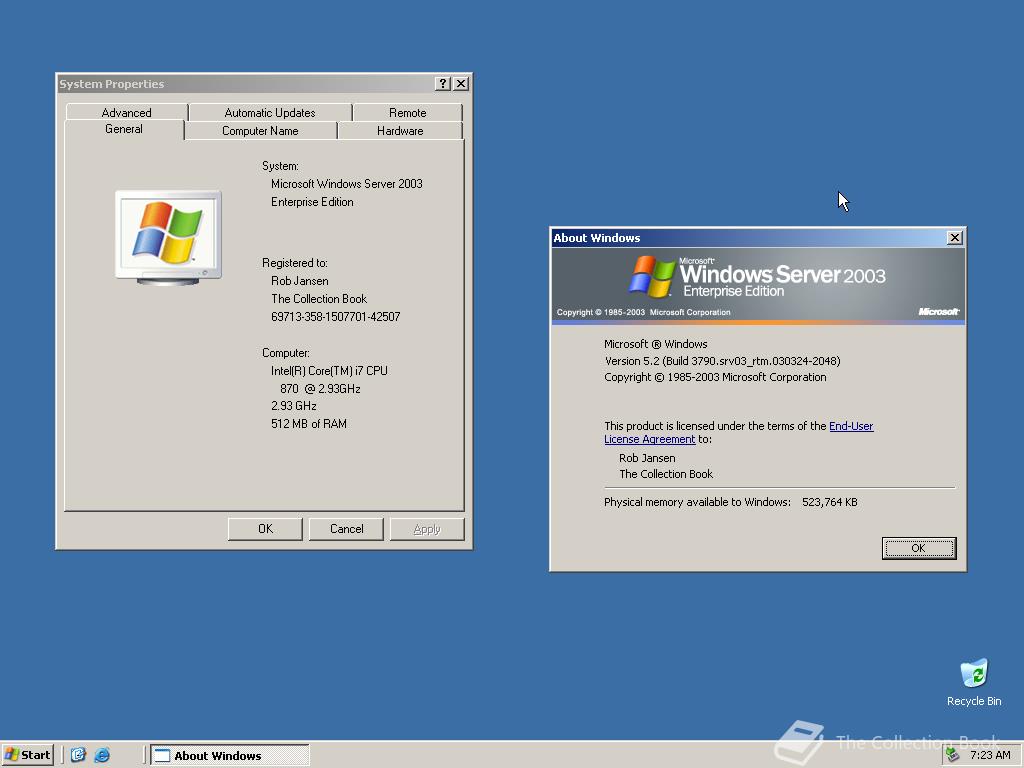Select the General tab

click(124, 129)
